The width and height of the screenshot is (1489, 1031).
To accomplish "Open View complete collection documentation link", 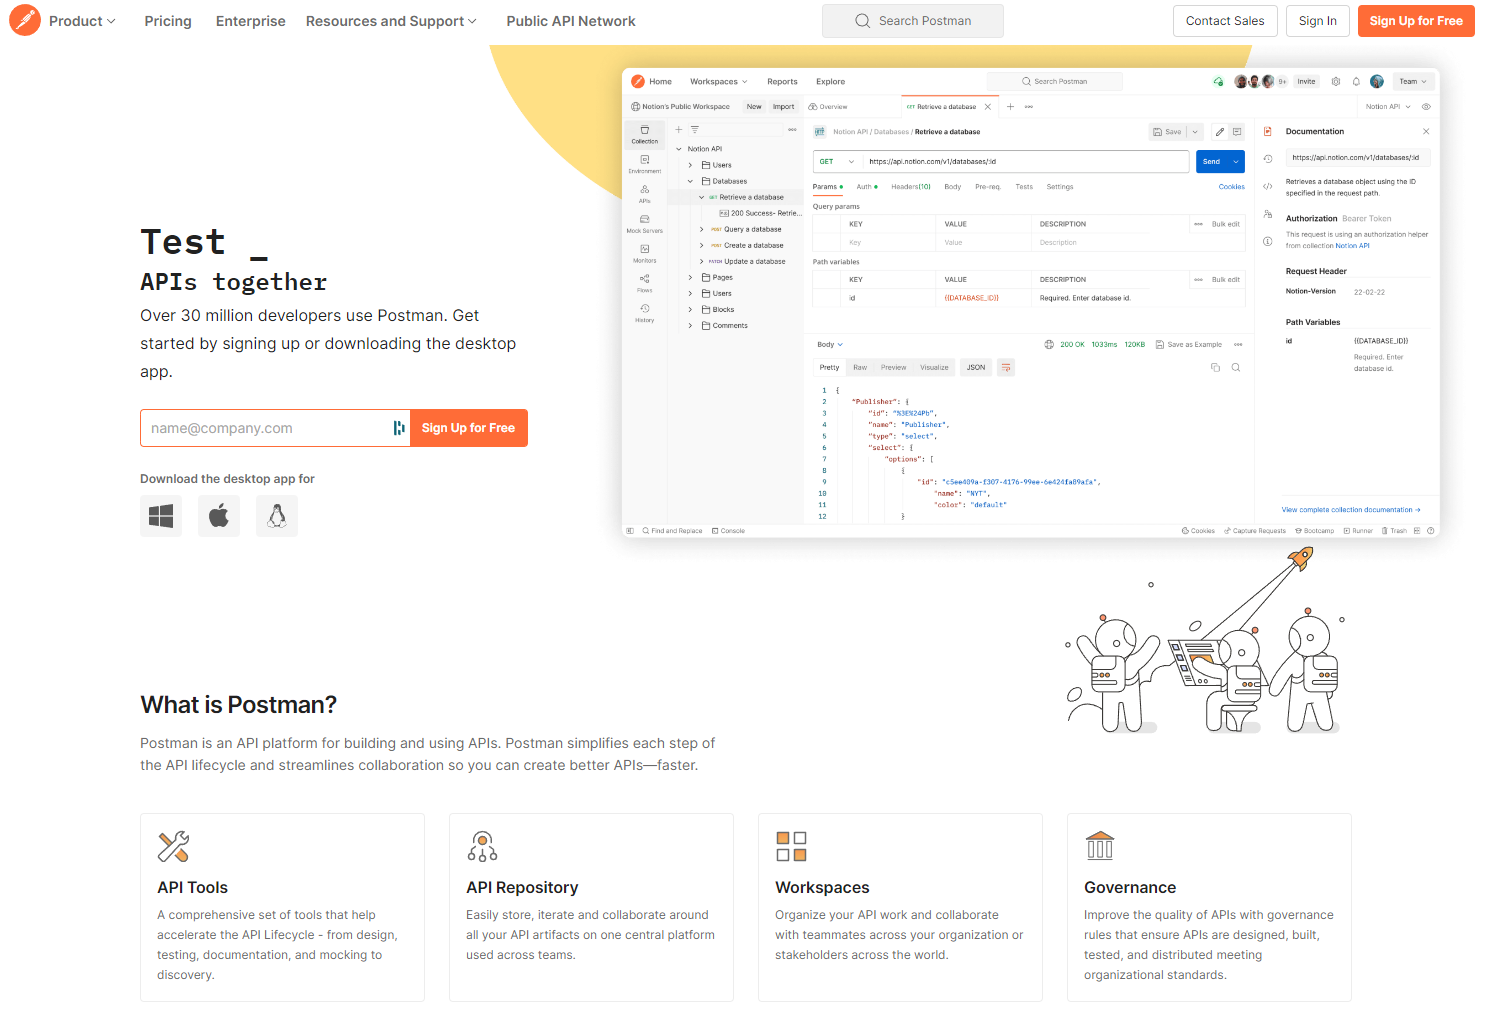I will pyautogui.click(x=1351, y=510).
